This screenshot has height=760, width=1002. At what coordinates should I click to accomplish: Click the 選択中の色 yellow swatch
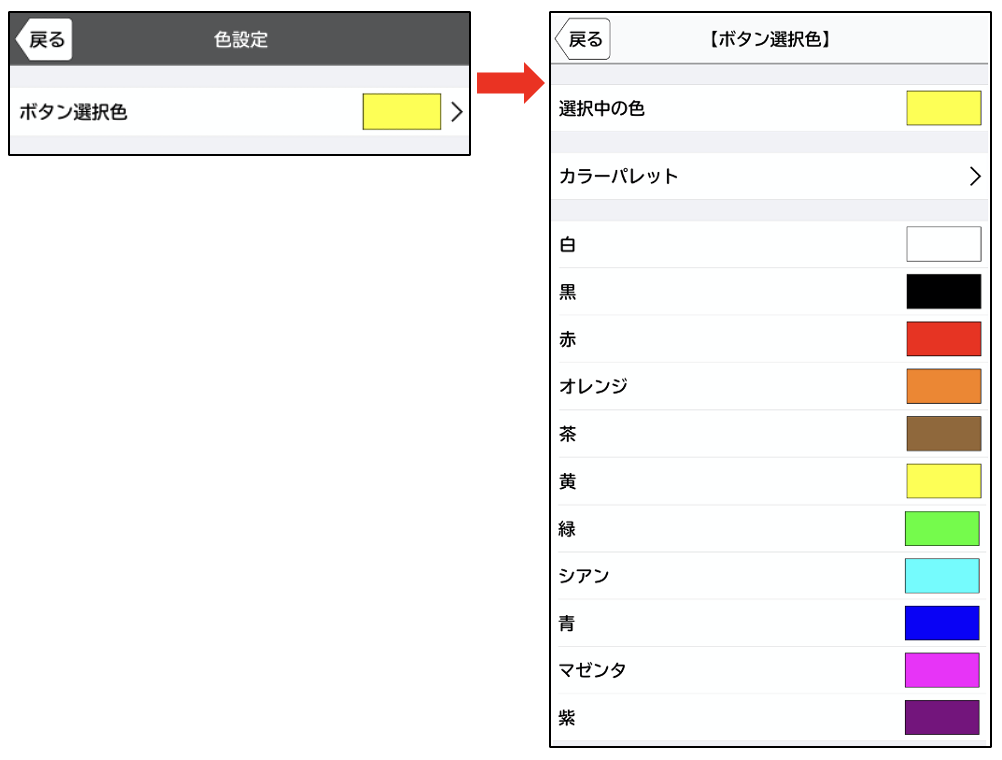coord(943,108)
